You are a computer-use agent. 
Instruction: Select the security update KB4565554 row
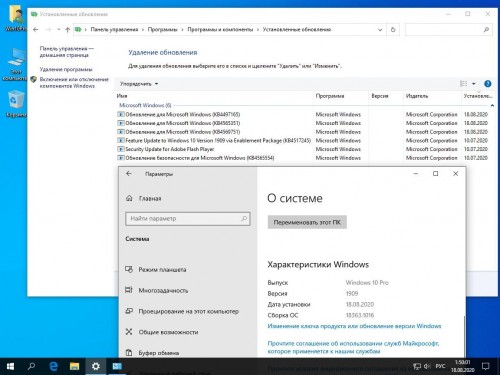pyautogui.click(x=303, y=158)
